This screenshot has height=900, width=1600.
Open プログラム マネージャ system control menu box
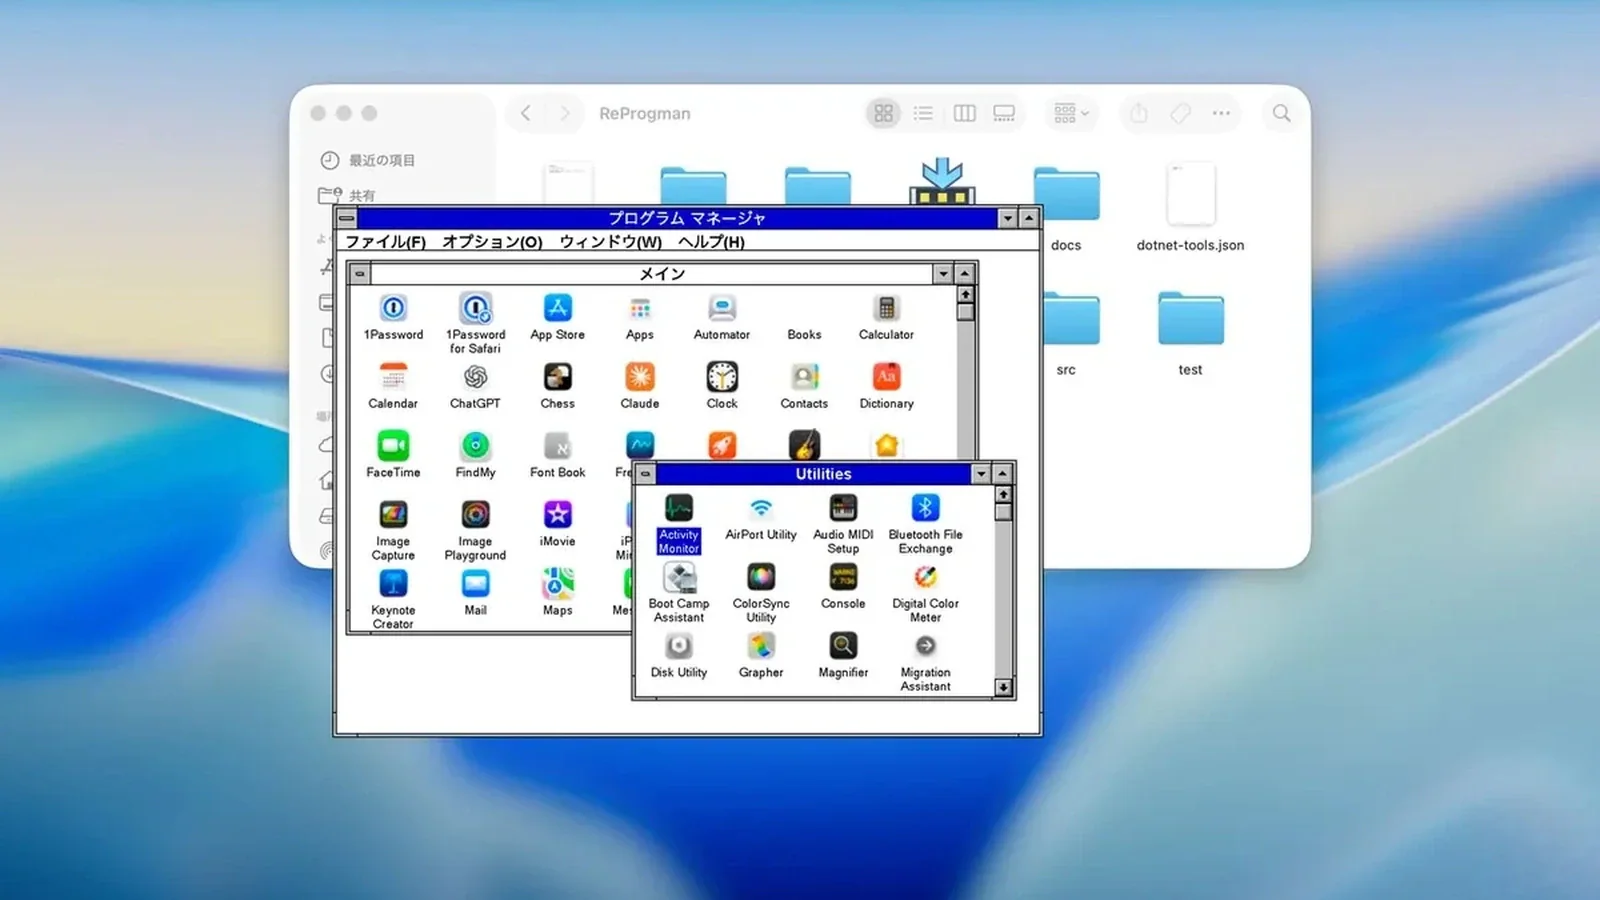347,218
